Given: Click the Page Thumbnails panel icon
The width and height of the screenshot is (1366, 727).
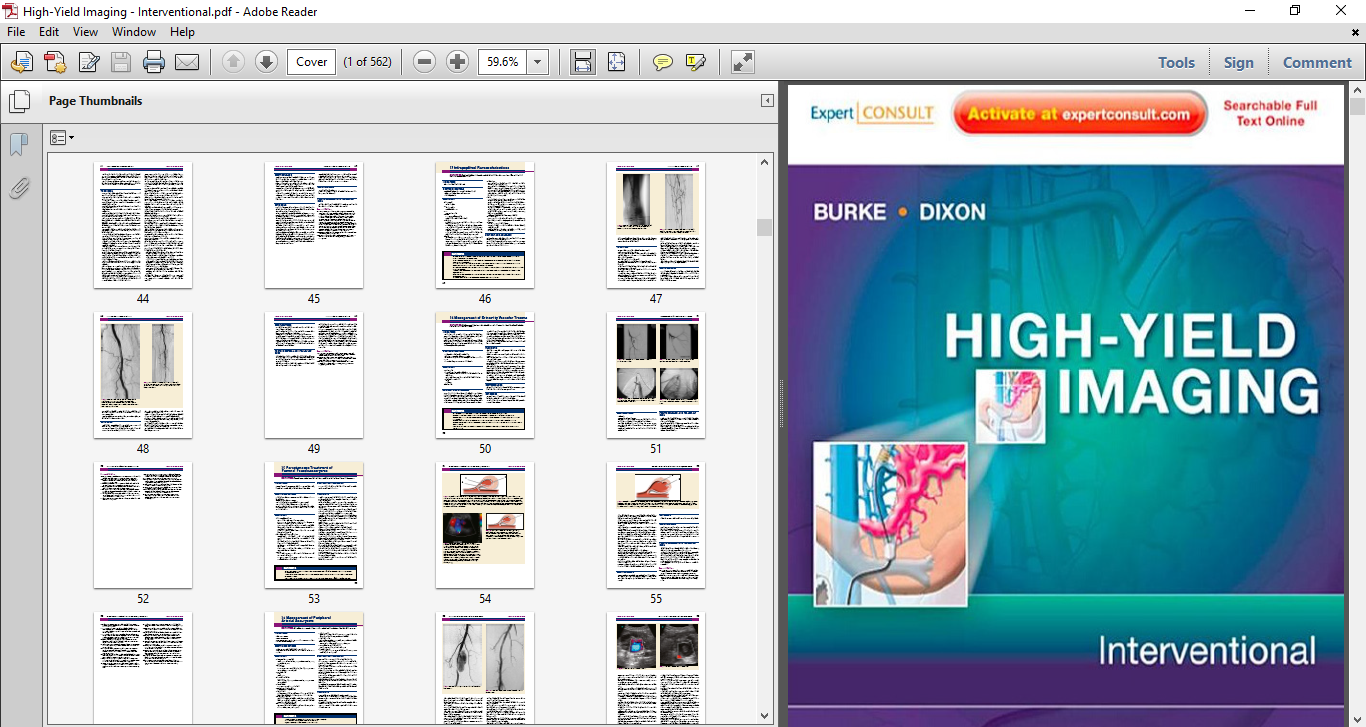Looking at the screenshot, I should [18, 101].
